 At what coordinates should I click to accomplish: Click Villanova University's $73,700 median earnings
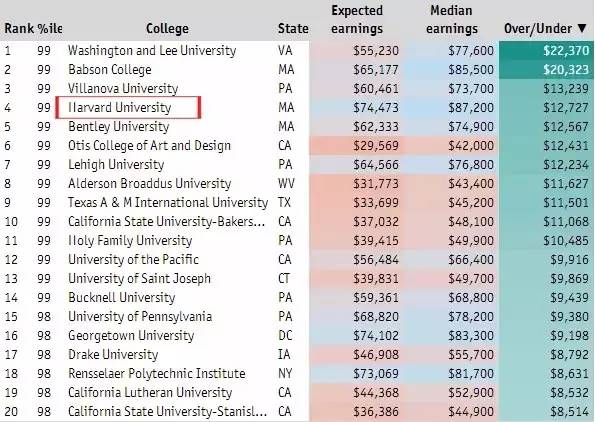coord(471,88)
